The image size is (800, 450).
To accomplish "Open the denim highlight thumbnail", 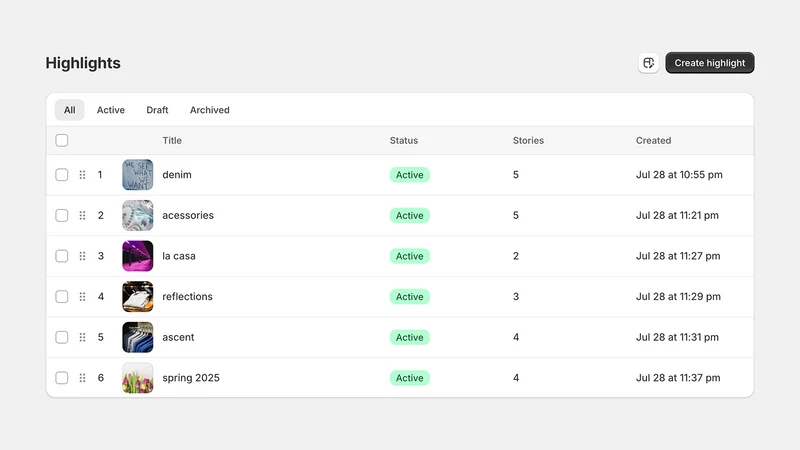I will point(138,174).
